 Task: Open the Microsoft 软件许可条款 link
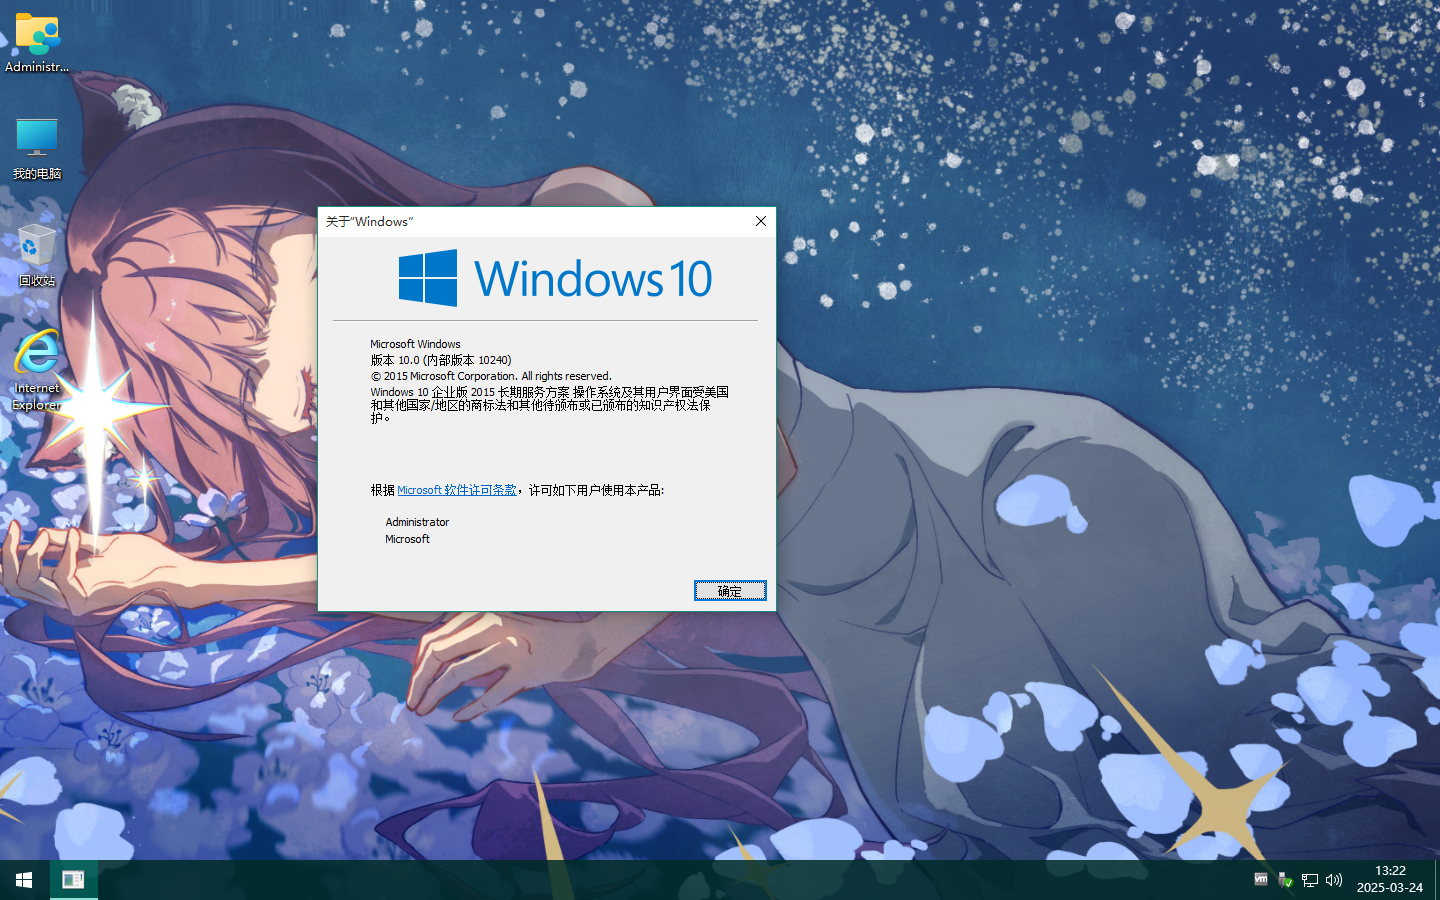pyautogui.click(x=457, y=490)
